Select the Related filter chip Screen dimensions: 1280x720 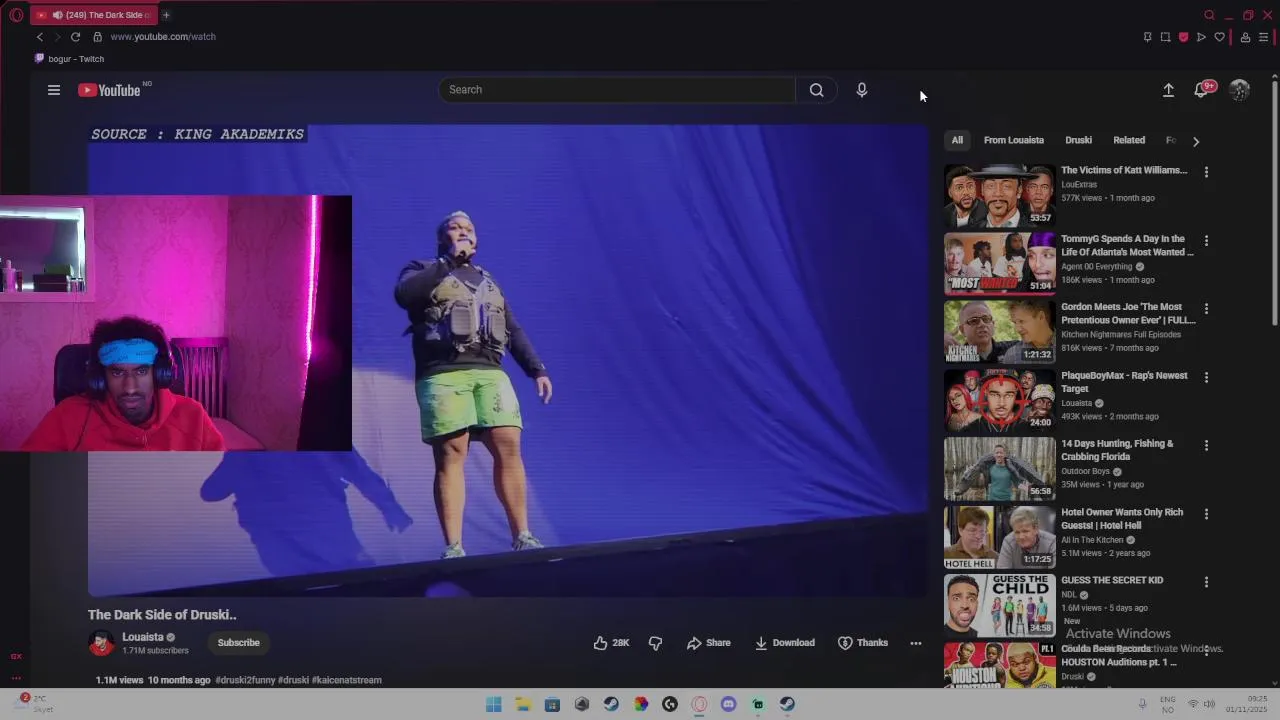(x=1129, y=140)
